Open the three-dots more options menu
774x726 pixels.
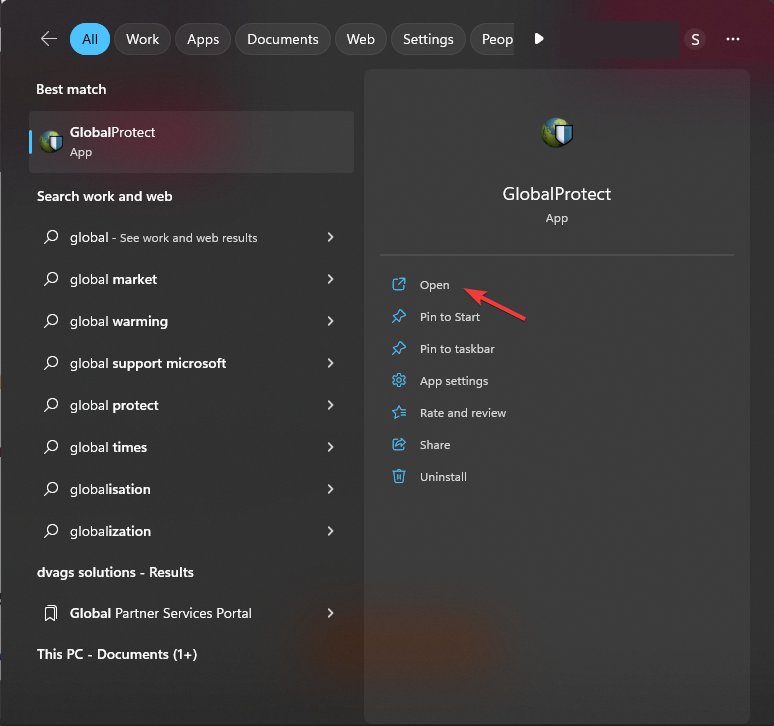click(733, 39)
